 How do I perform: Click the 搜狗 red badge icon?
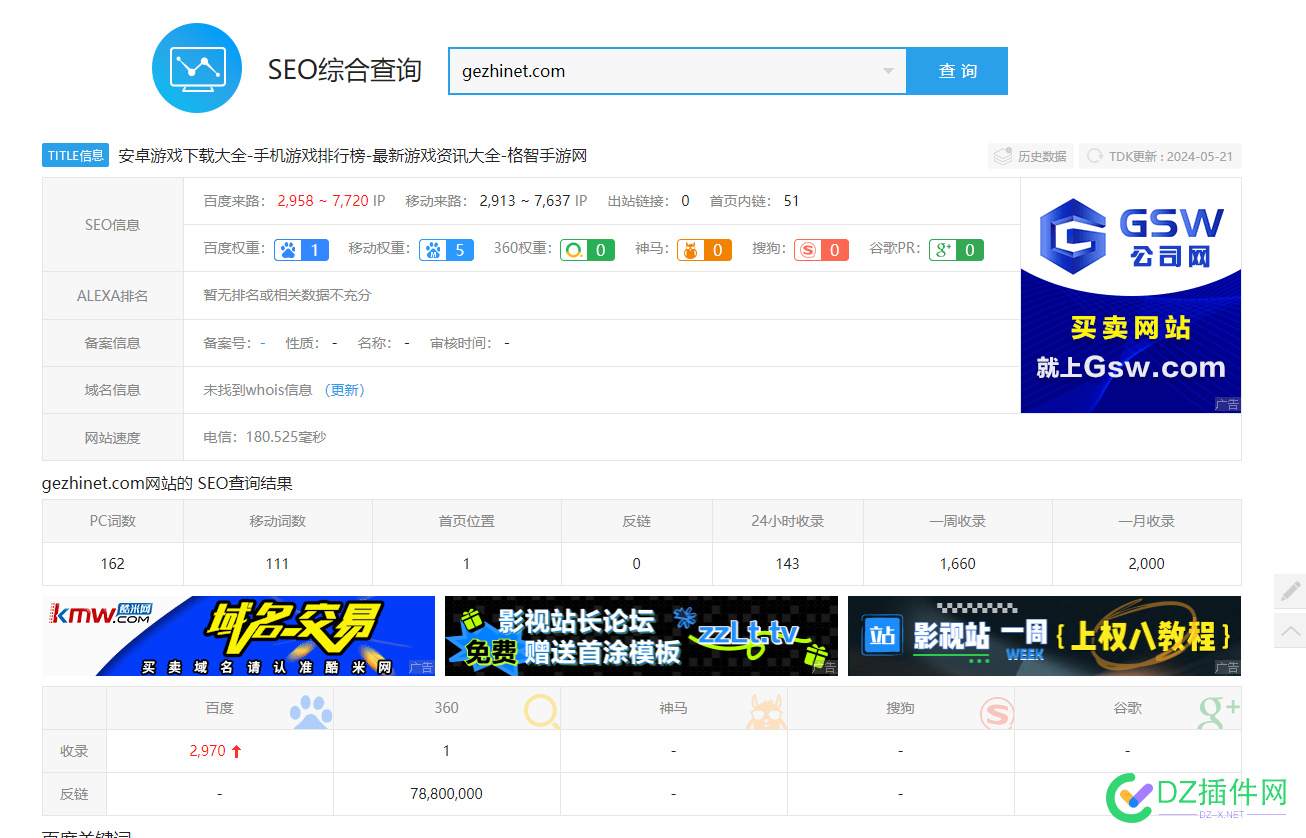pyautogui.click(x=822, y=250)
